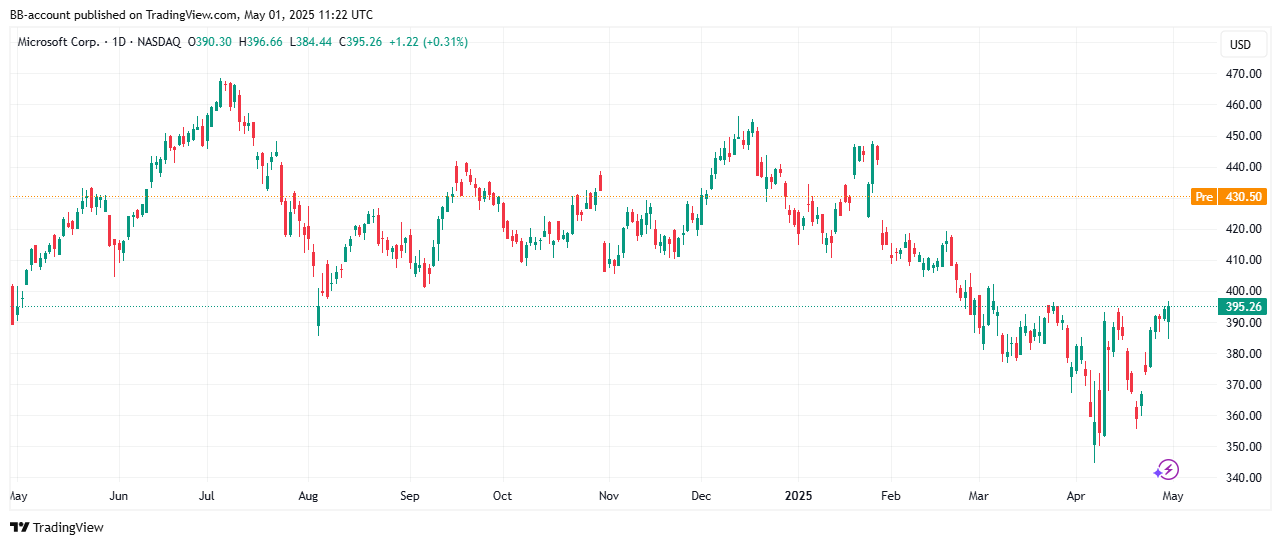Select the green 395.26 last price tag

pyautogui.click(x=1243, y=306)
